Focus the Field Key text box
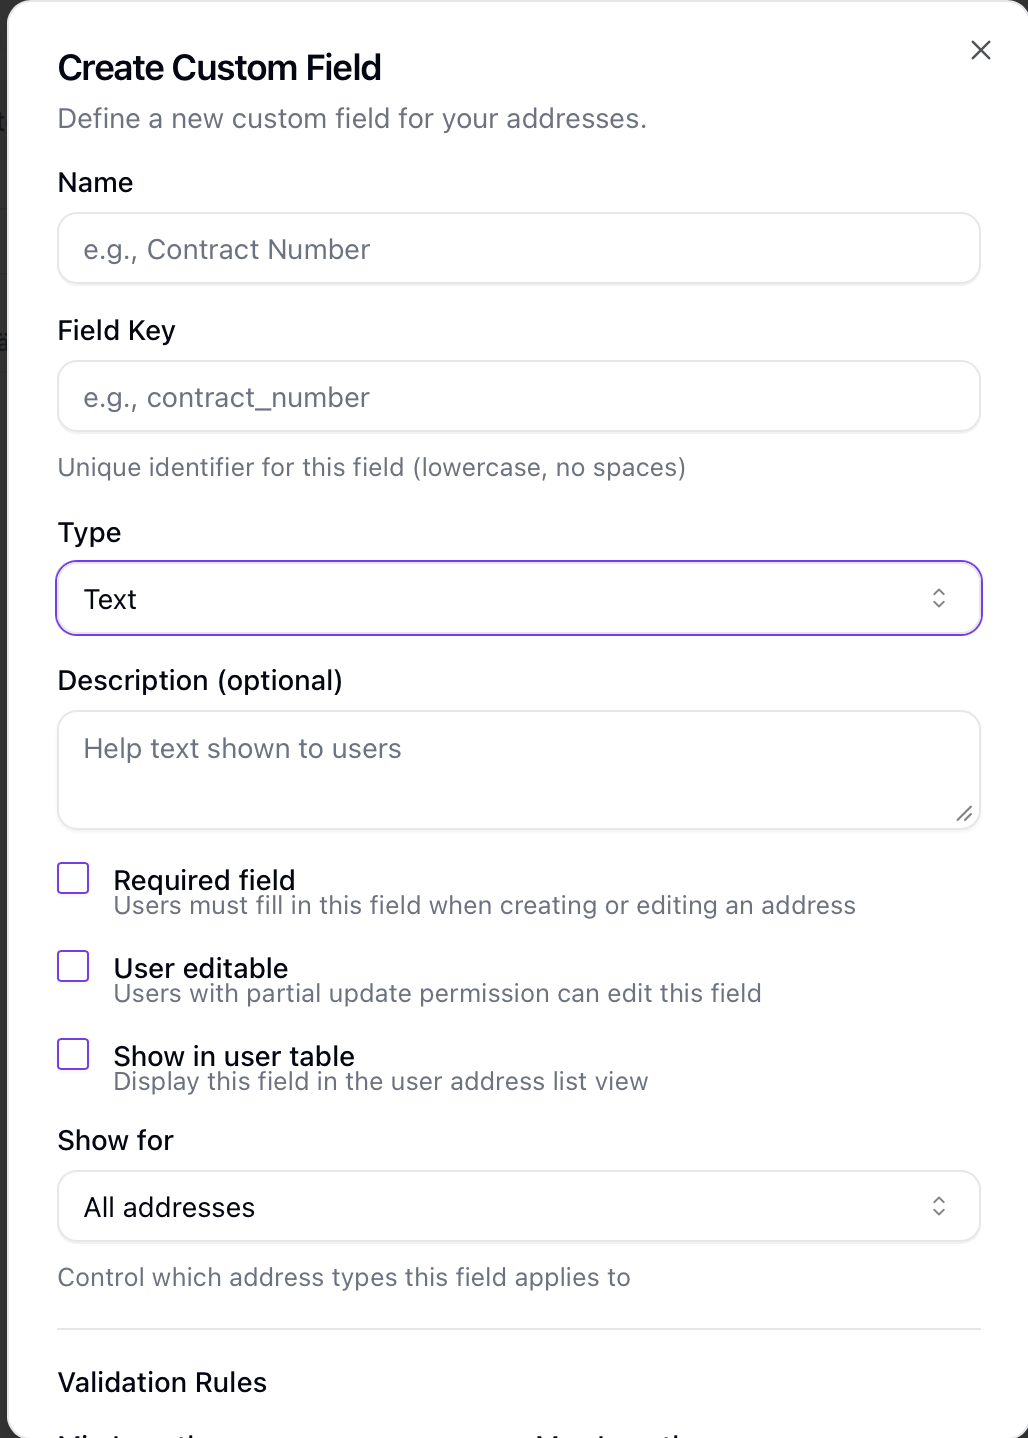 518,397
